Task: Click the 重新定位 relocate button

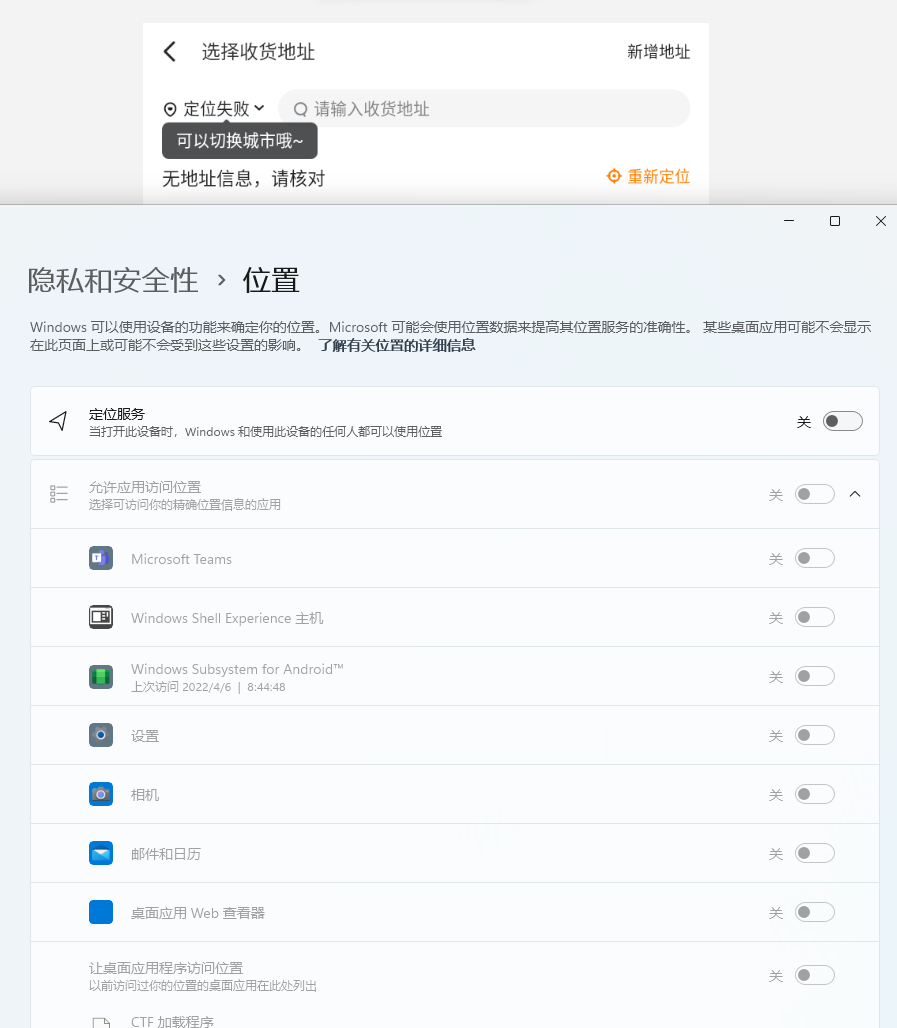Action: (648, 176)
